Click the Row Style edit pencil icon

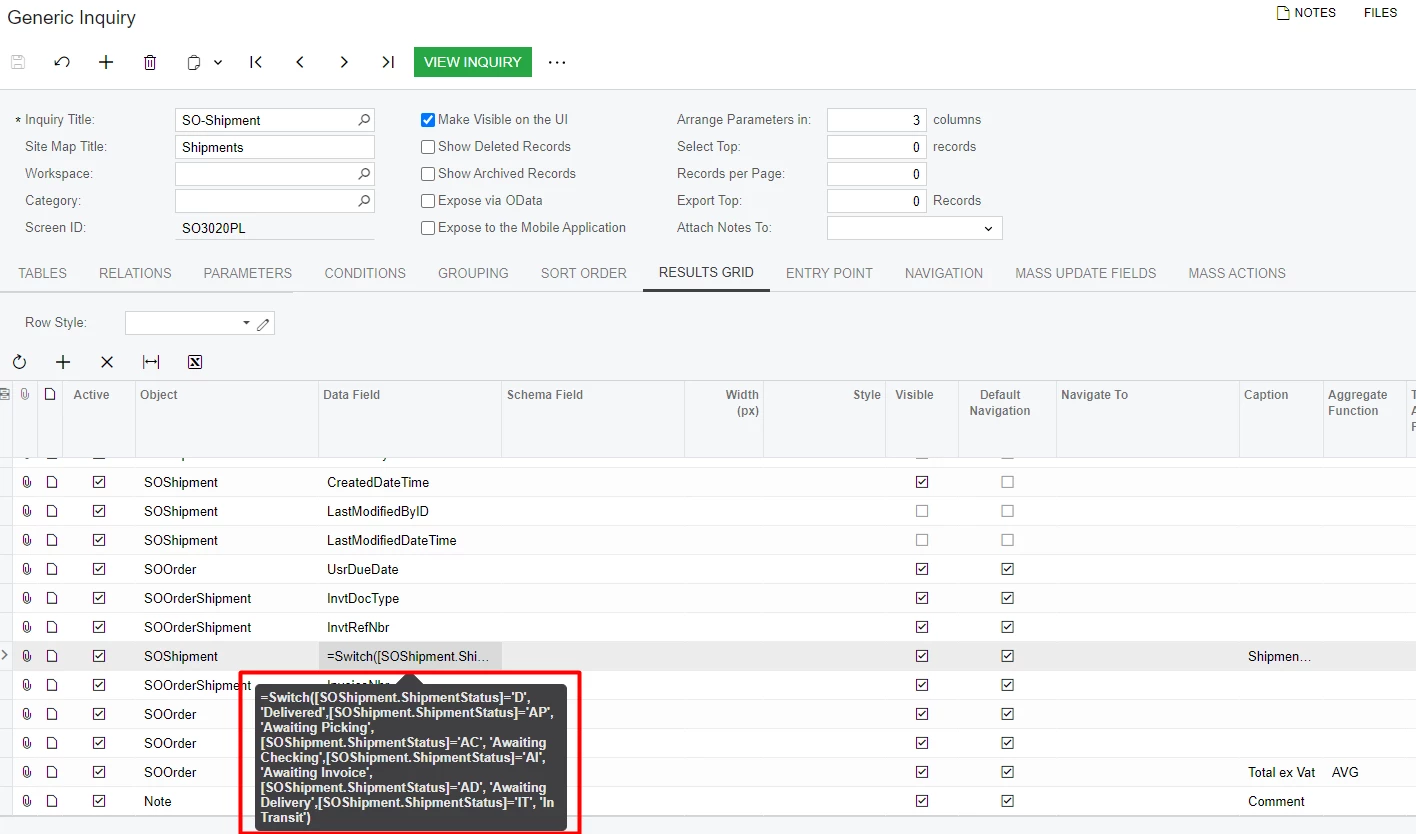tap(264, 323)
